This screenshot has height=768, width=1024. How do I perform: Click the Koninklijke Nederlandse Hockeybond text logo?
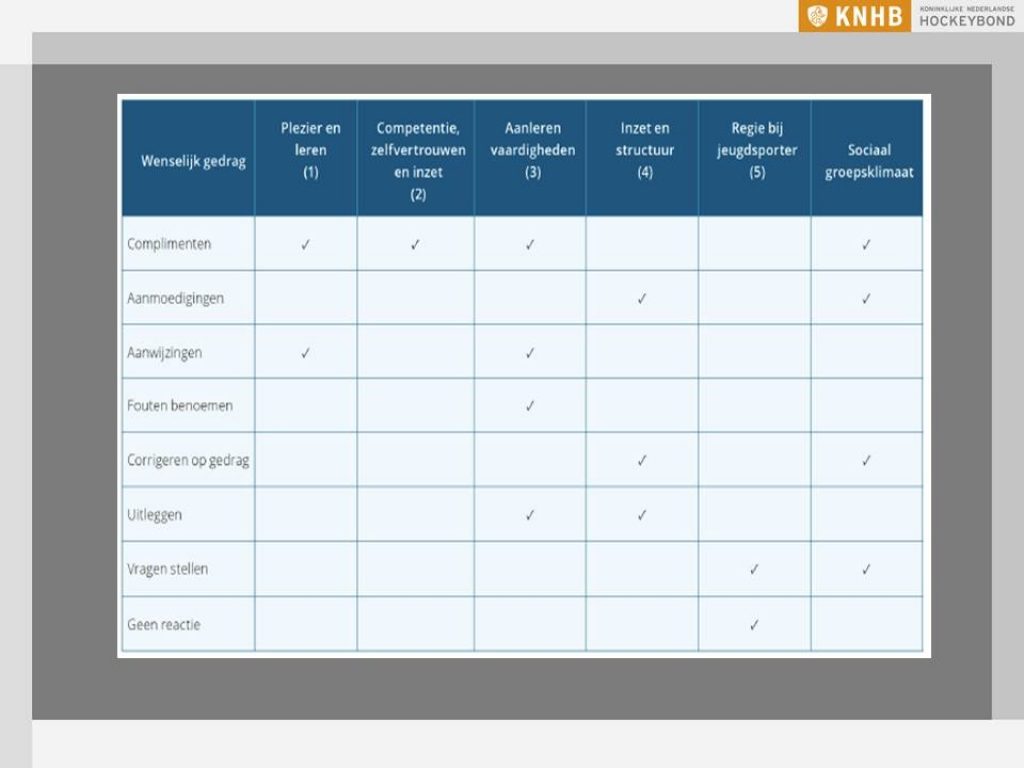(x=966, y=16)
